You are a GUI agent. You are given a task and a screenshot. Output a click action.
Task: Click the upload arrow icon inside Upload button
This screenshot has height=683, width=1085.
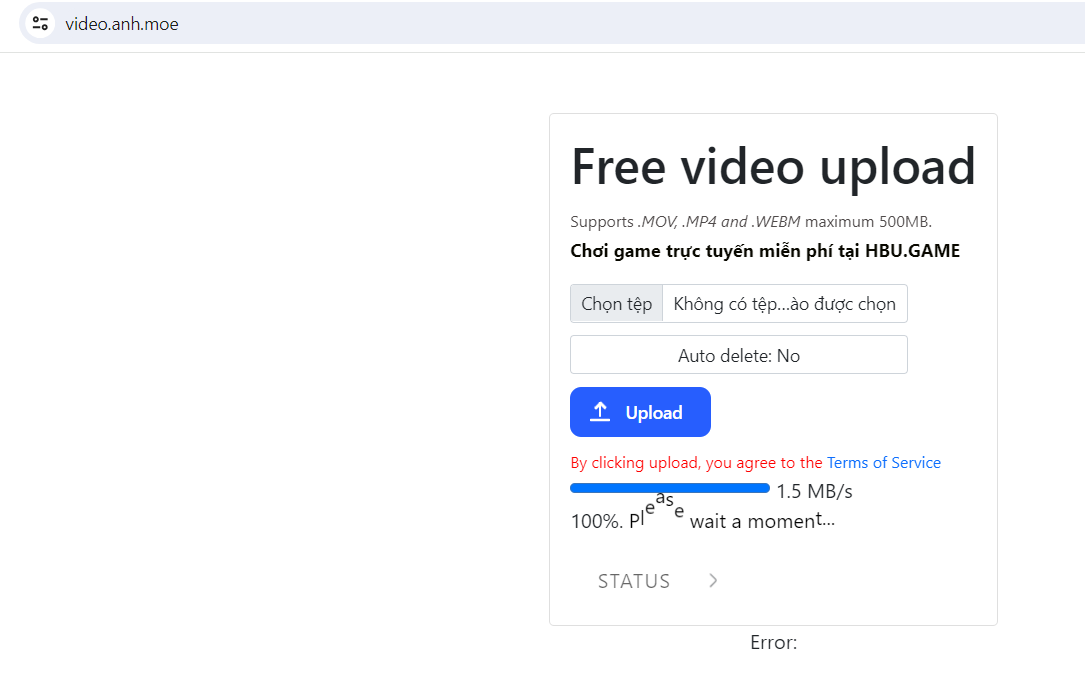pyautogui.click(x=600, y=412)
